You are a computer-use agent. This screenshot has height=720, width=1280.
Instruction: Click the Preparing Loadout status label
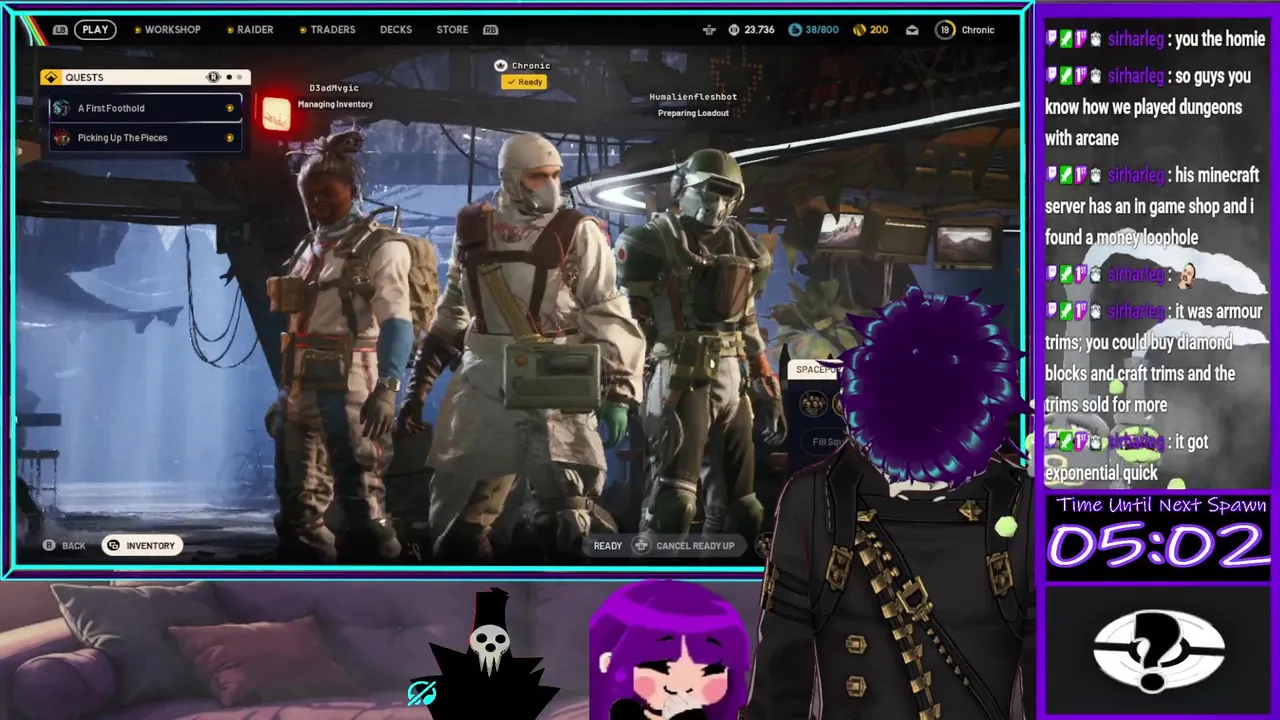pos(693,113)
